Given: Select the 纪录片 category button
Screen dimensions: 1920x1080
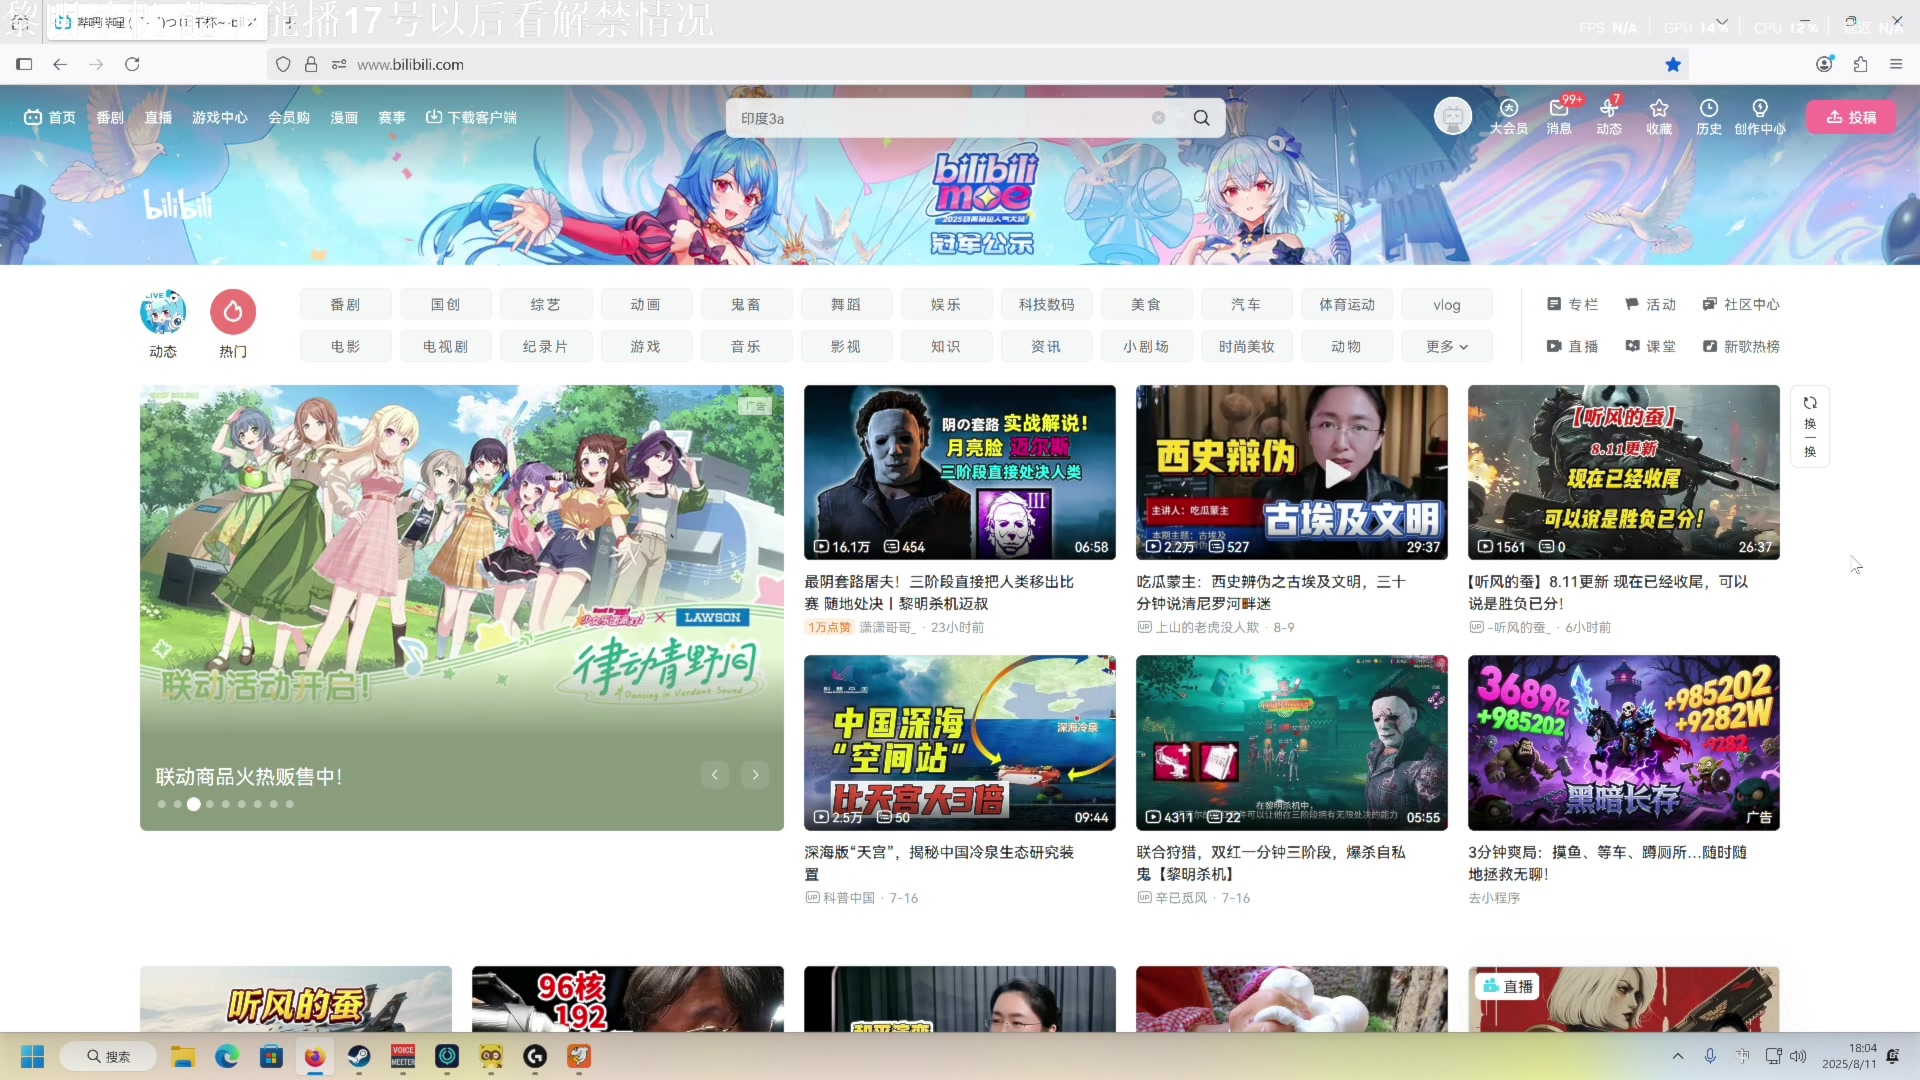Looking at the screenshot, I should (546, 346).
